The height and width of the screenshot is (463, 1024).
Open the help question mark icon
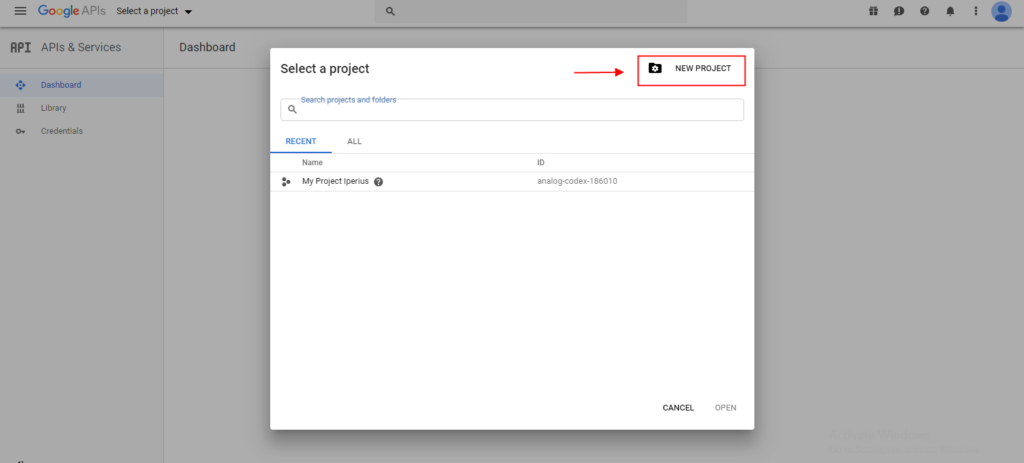coord(924,11)
